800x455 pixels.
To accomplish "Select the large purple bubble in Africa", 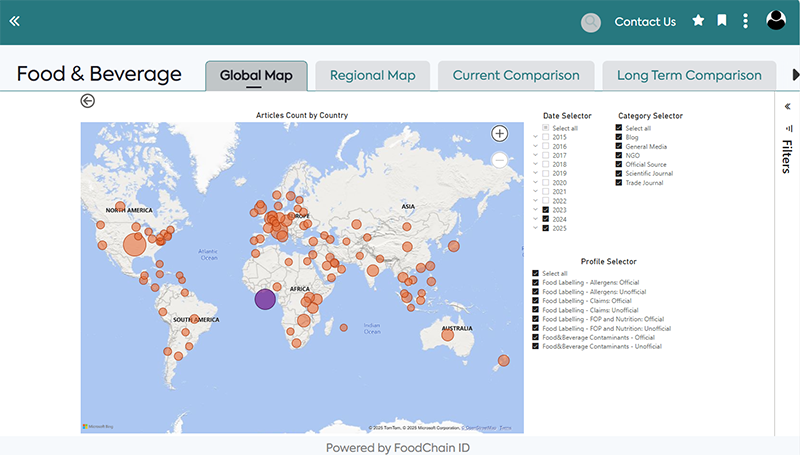I will click(265, 298).
